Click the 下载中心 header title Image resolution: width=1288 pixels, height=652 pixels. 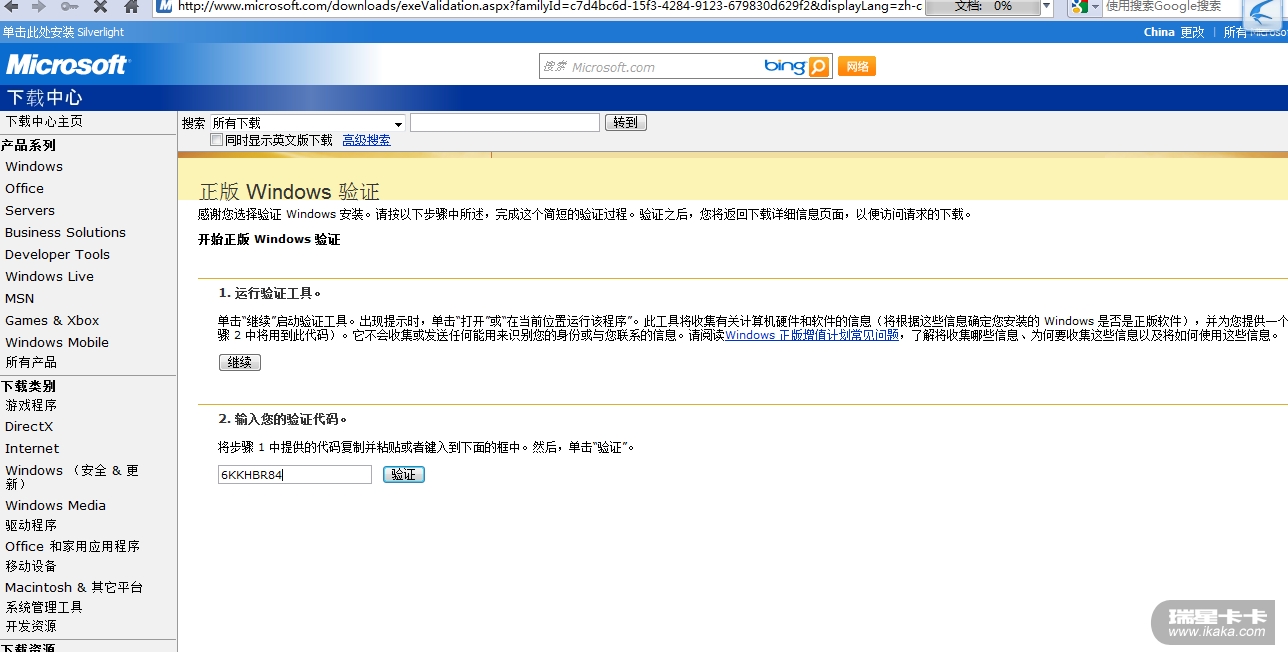pos(44,97)
